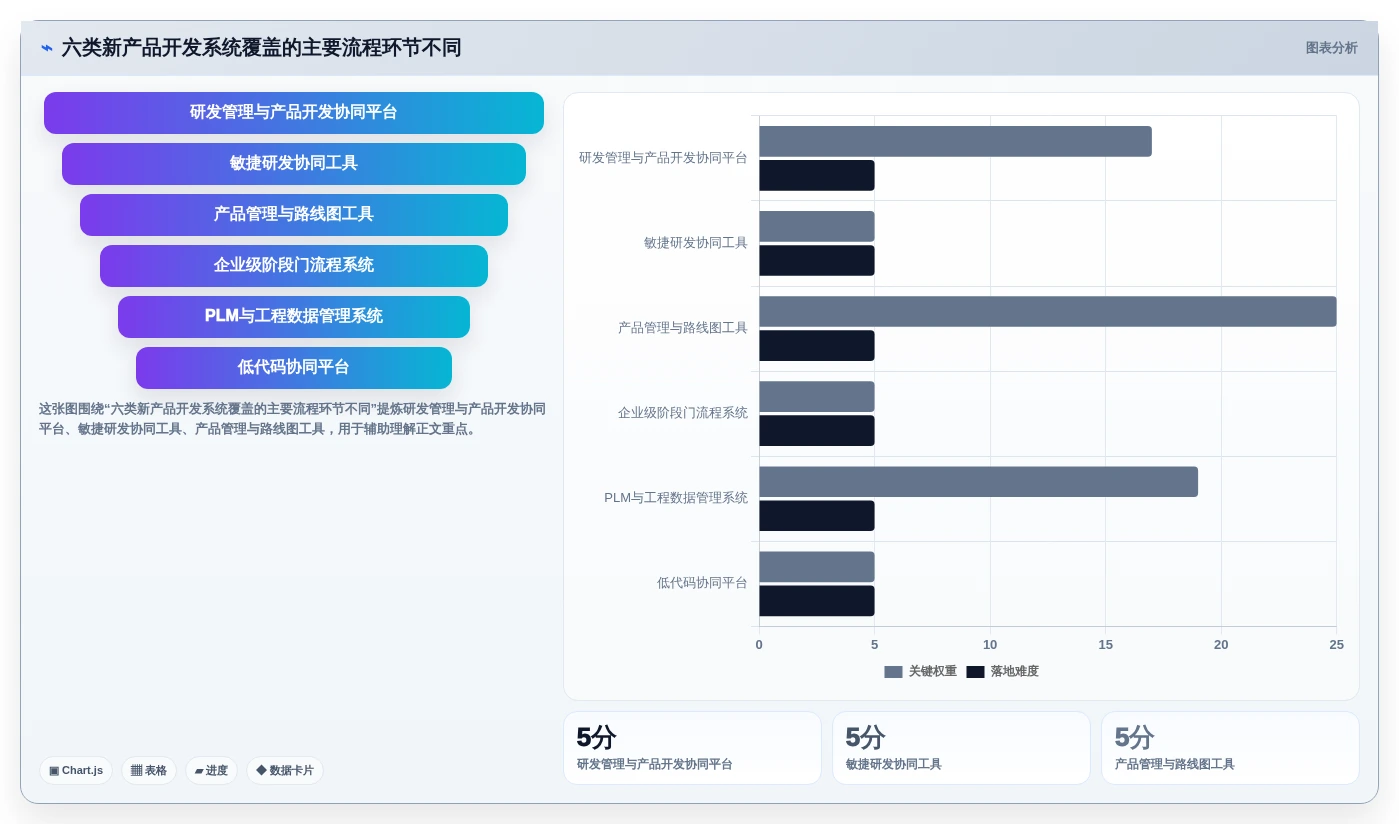This screenshot has width=1399, height=824.
Task: Open the 5分 敏捷研发协同工具 data card
Action: pyautogui.click(x=961, y=748)
